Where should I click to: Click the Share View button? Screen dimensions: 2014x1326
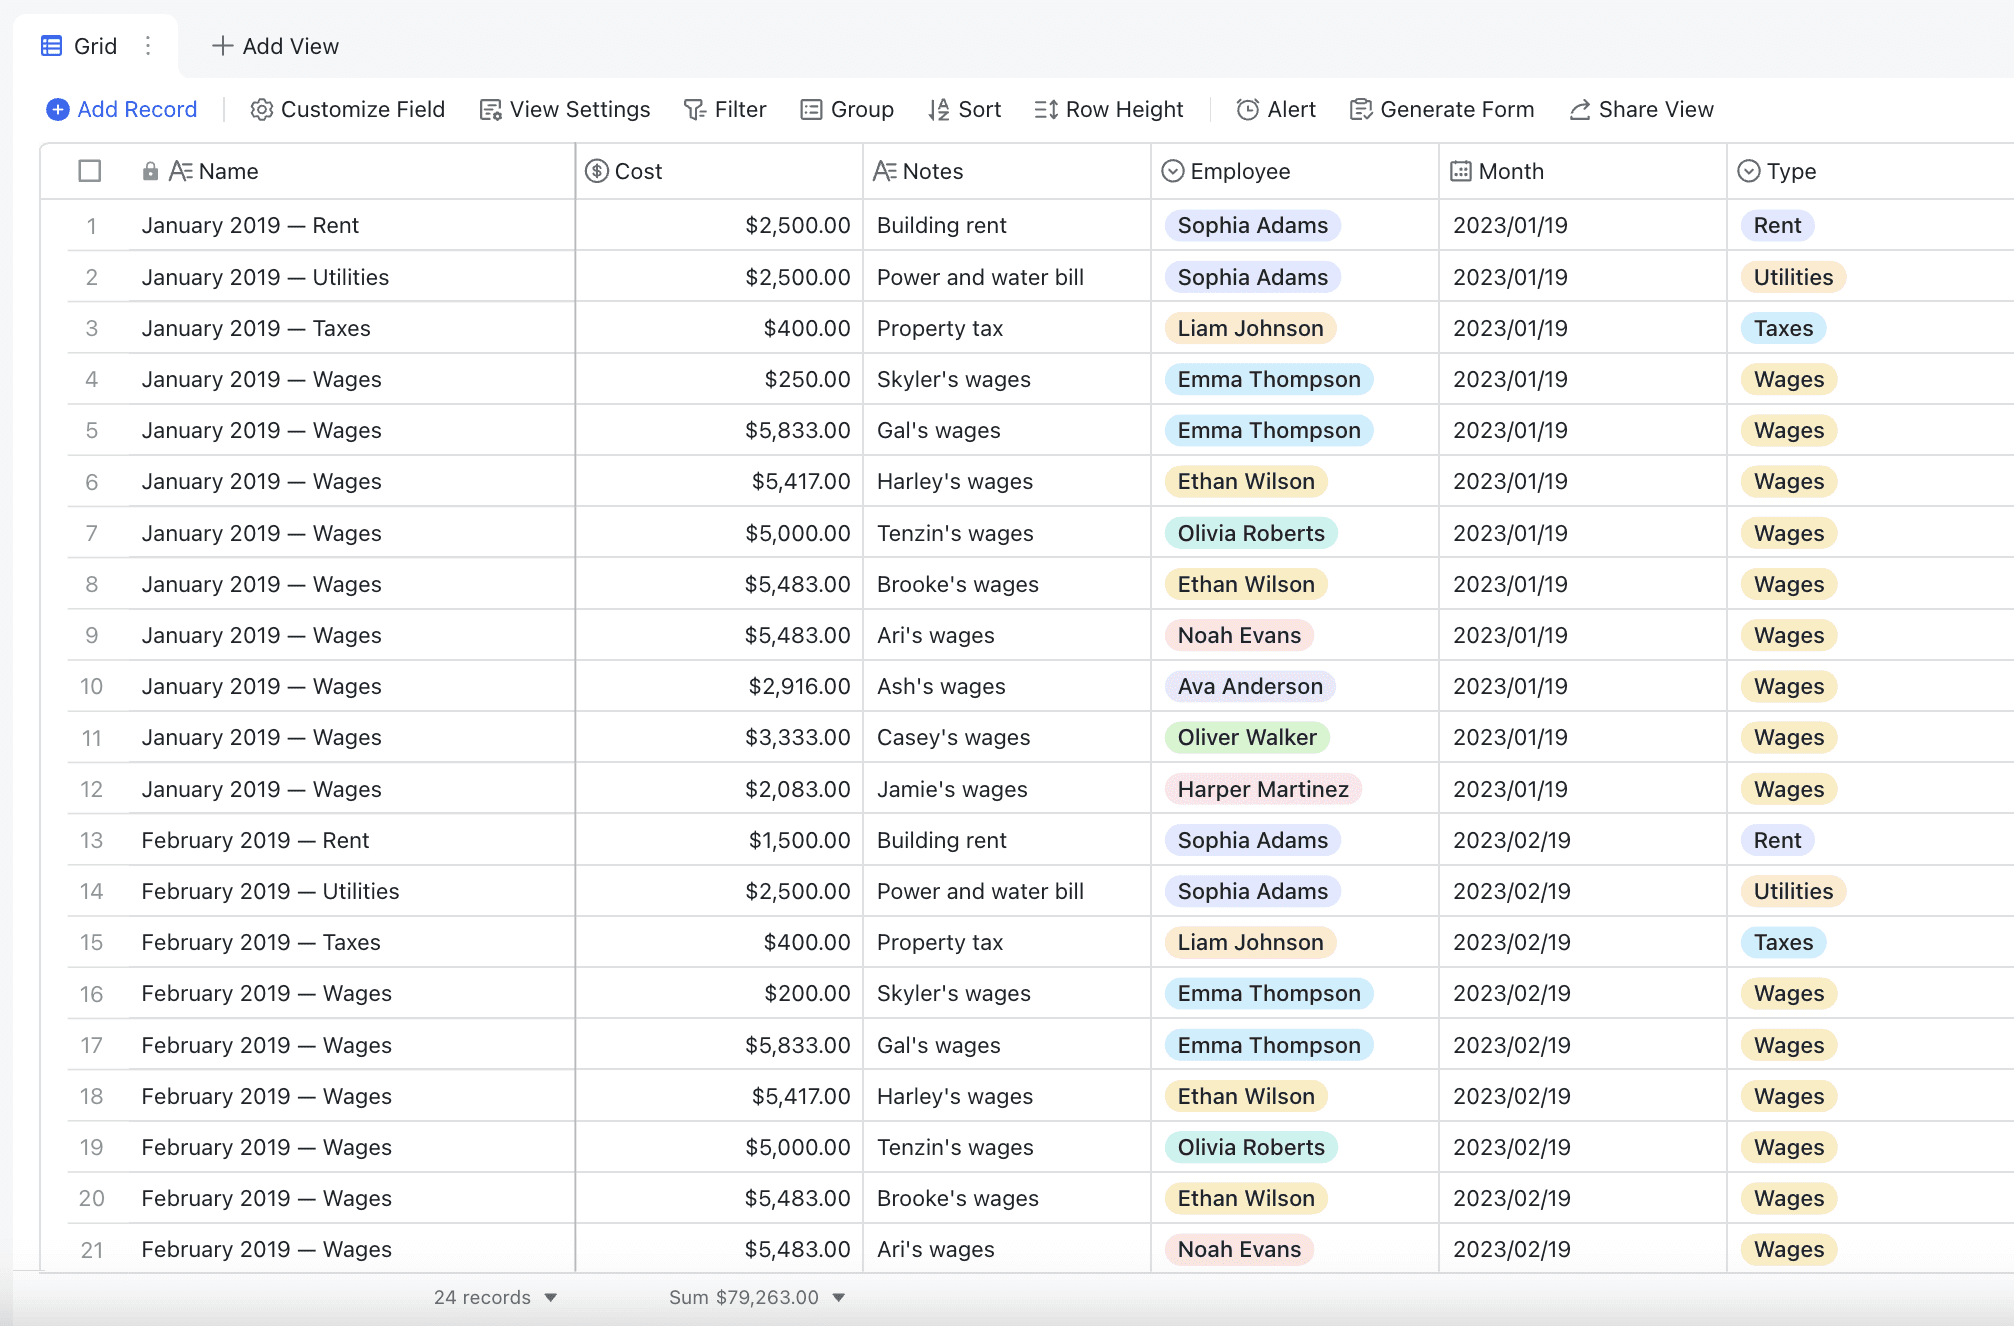pos(1641,110)
